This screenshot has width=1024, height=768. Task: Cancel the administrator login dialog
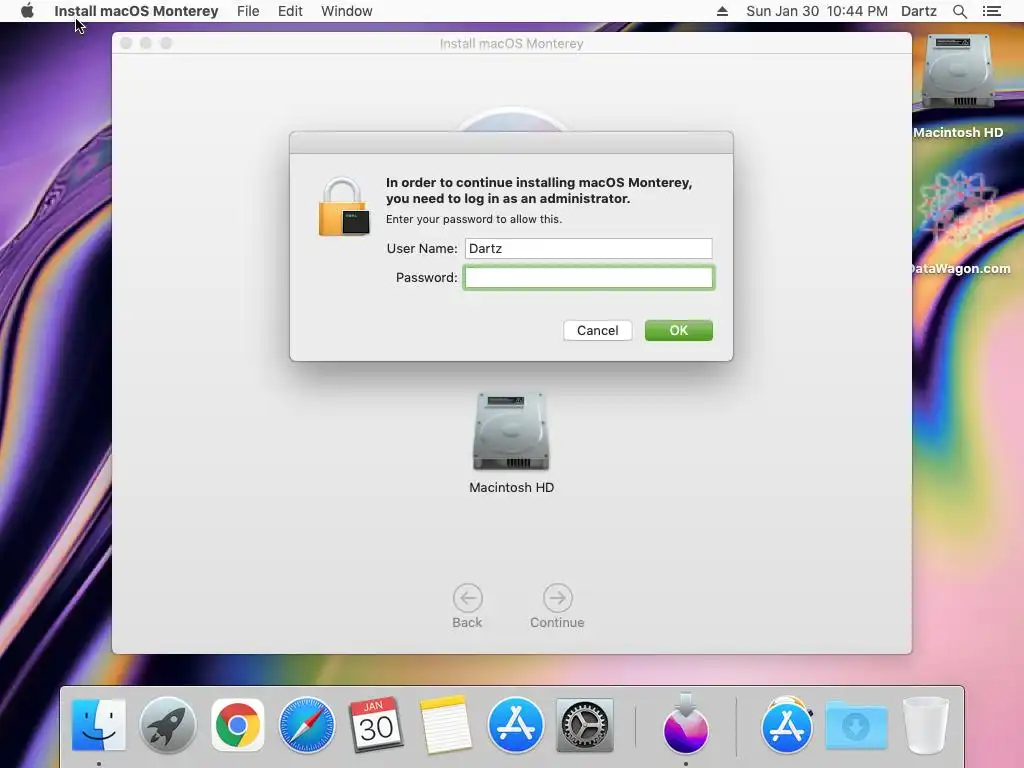[598, 330]
